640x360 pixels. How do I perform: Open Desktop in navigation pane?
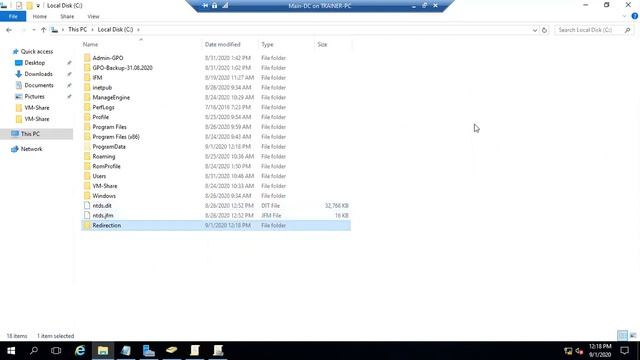(34, 63)
